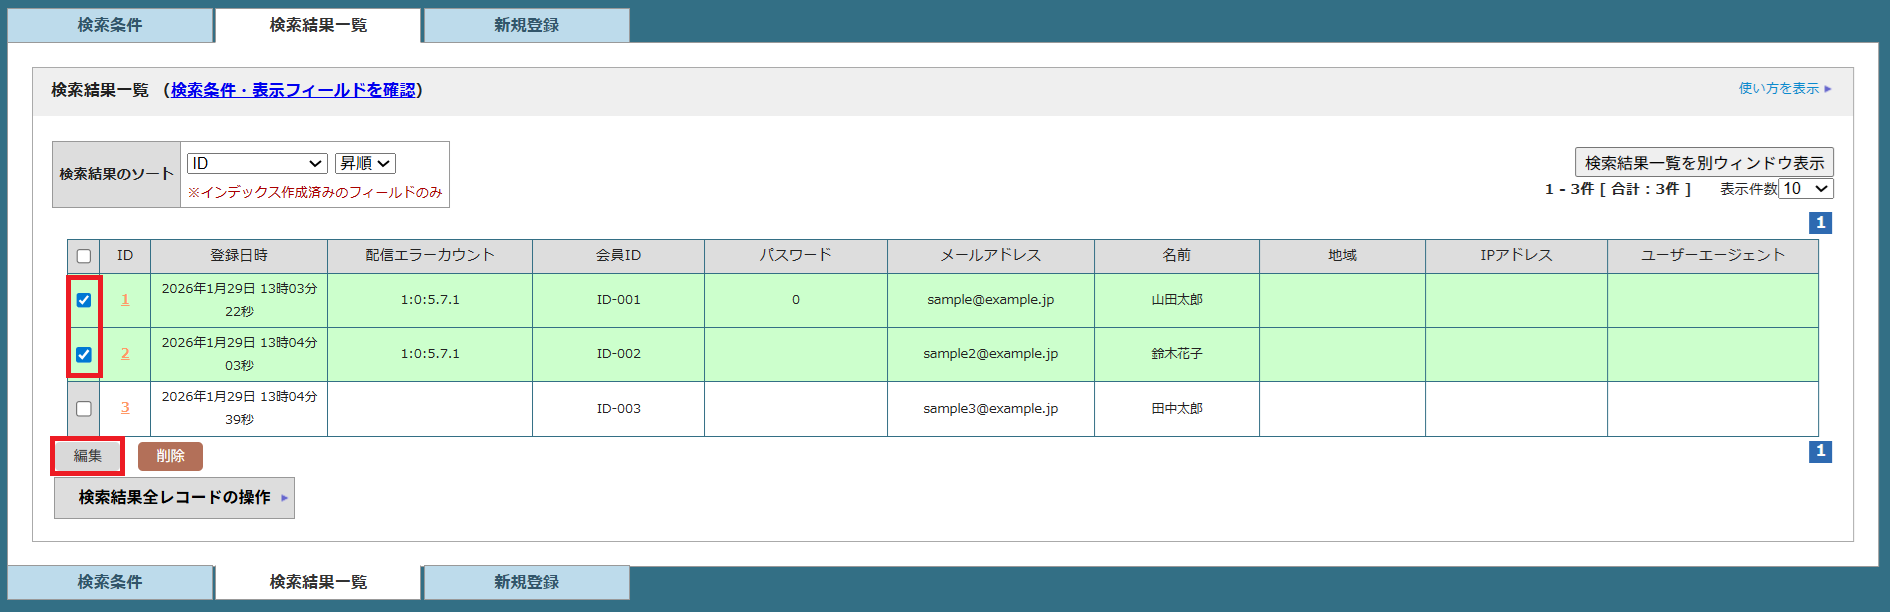Open the 表示件数 dropdown showing 10

click(x=1806, y=189)
